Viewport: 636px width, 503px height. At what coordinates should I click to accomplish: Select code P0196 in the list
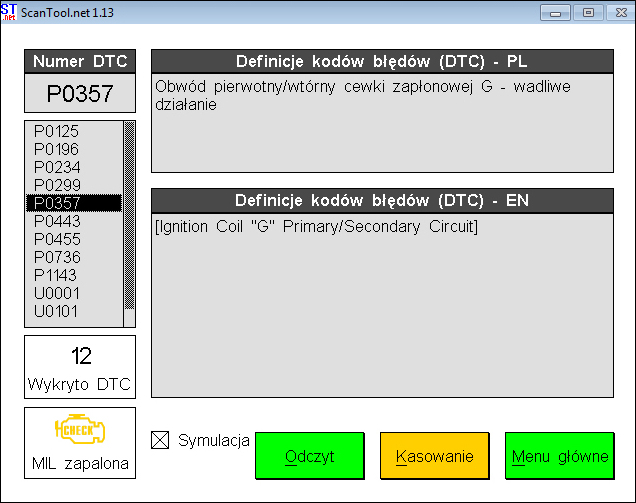57,149
